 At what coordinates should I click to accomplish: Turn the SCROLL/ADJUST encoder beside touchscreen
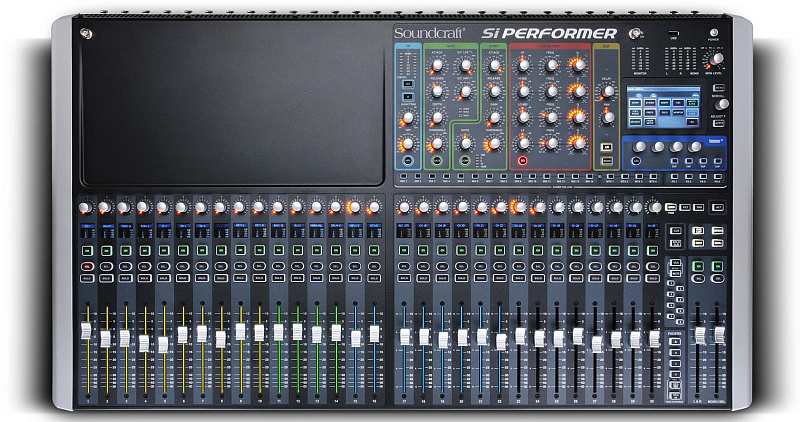coord(720,105)
